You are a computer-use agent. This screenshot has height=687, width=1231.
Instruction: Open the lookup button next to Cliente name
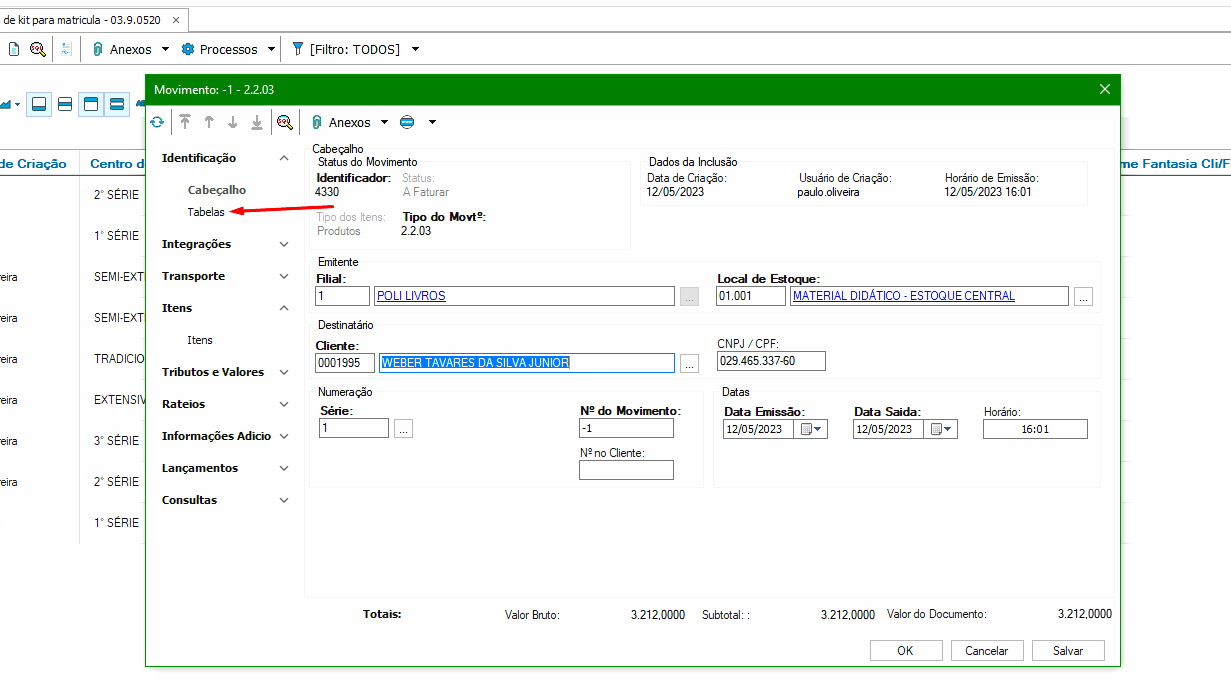[689, 363]
